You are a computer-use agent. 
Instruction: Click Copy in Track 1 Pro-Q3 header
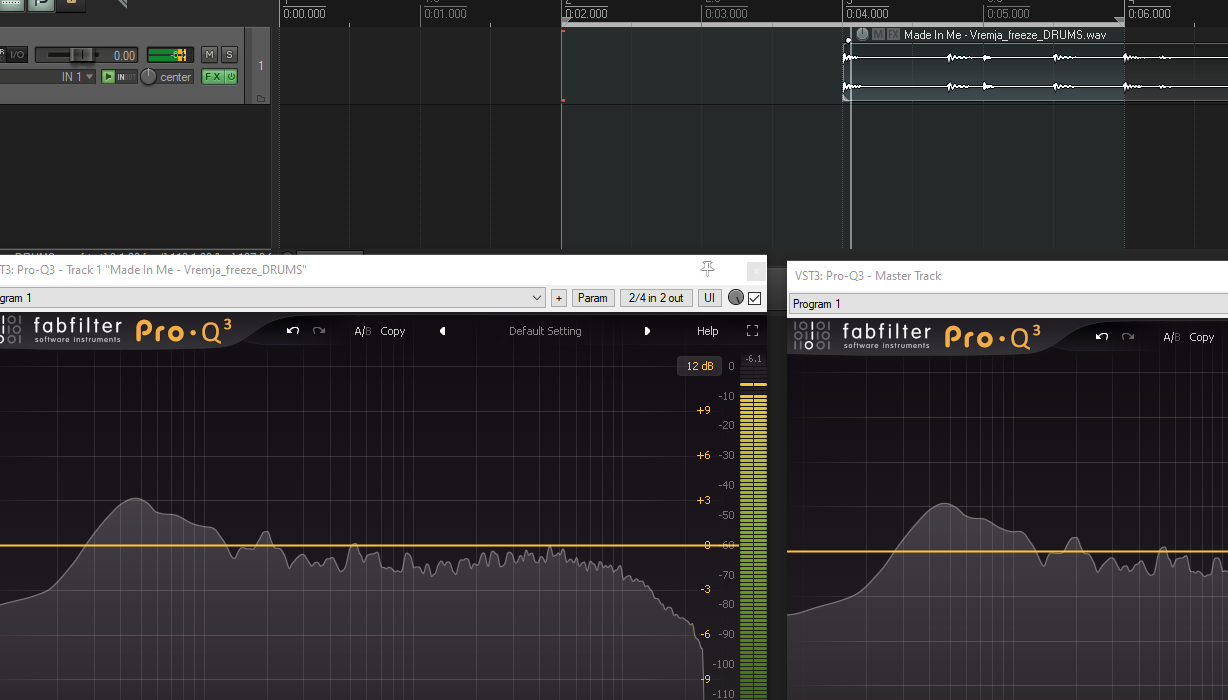[393, 331]
